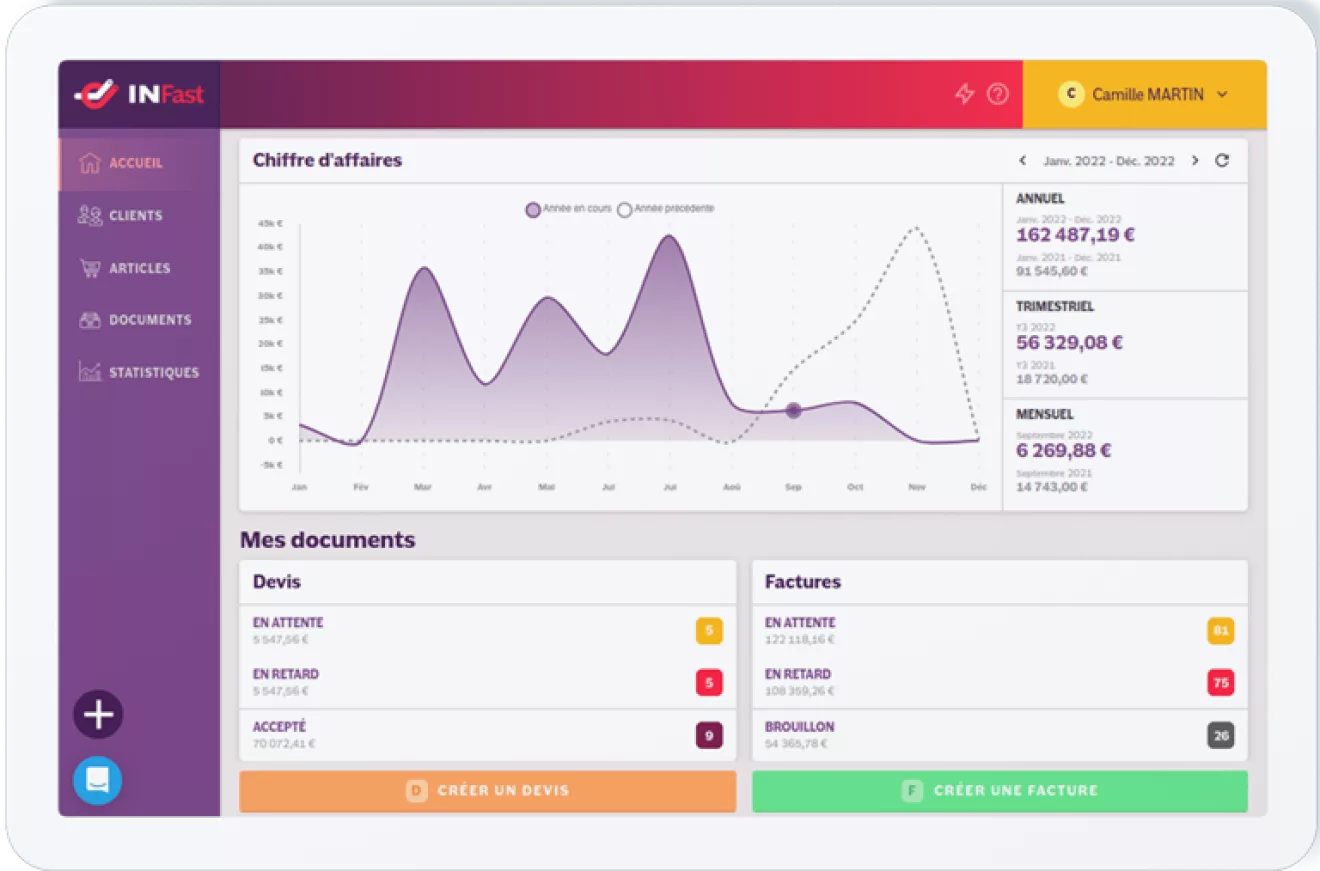This screenshot has width=1320, height=871.
Task: Open Factures en retard row with badge 75
Action: pyautogui.click(x=1000, y=683)
